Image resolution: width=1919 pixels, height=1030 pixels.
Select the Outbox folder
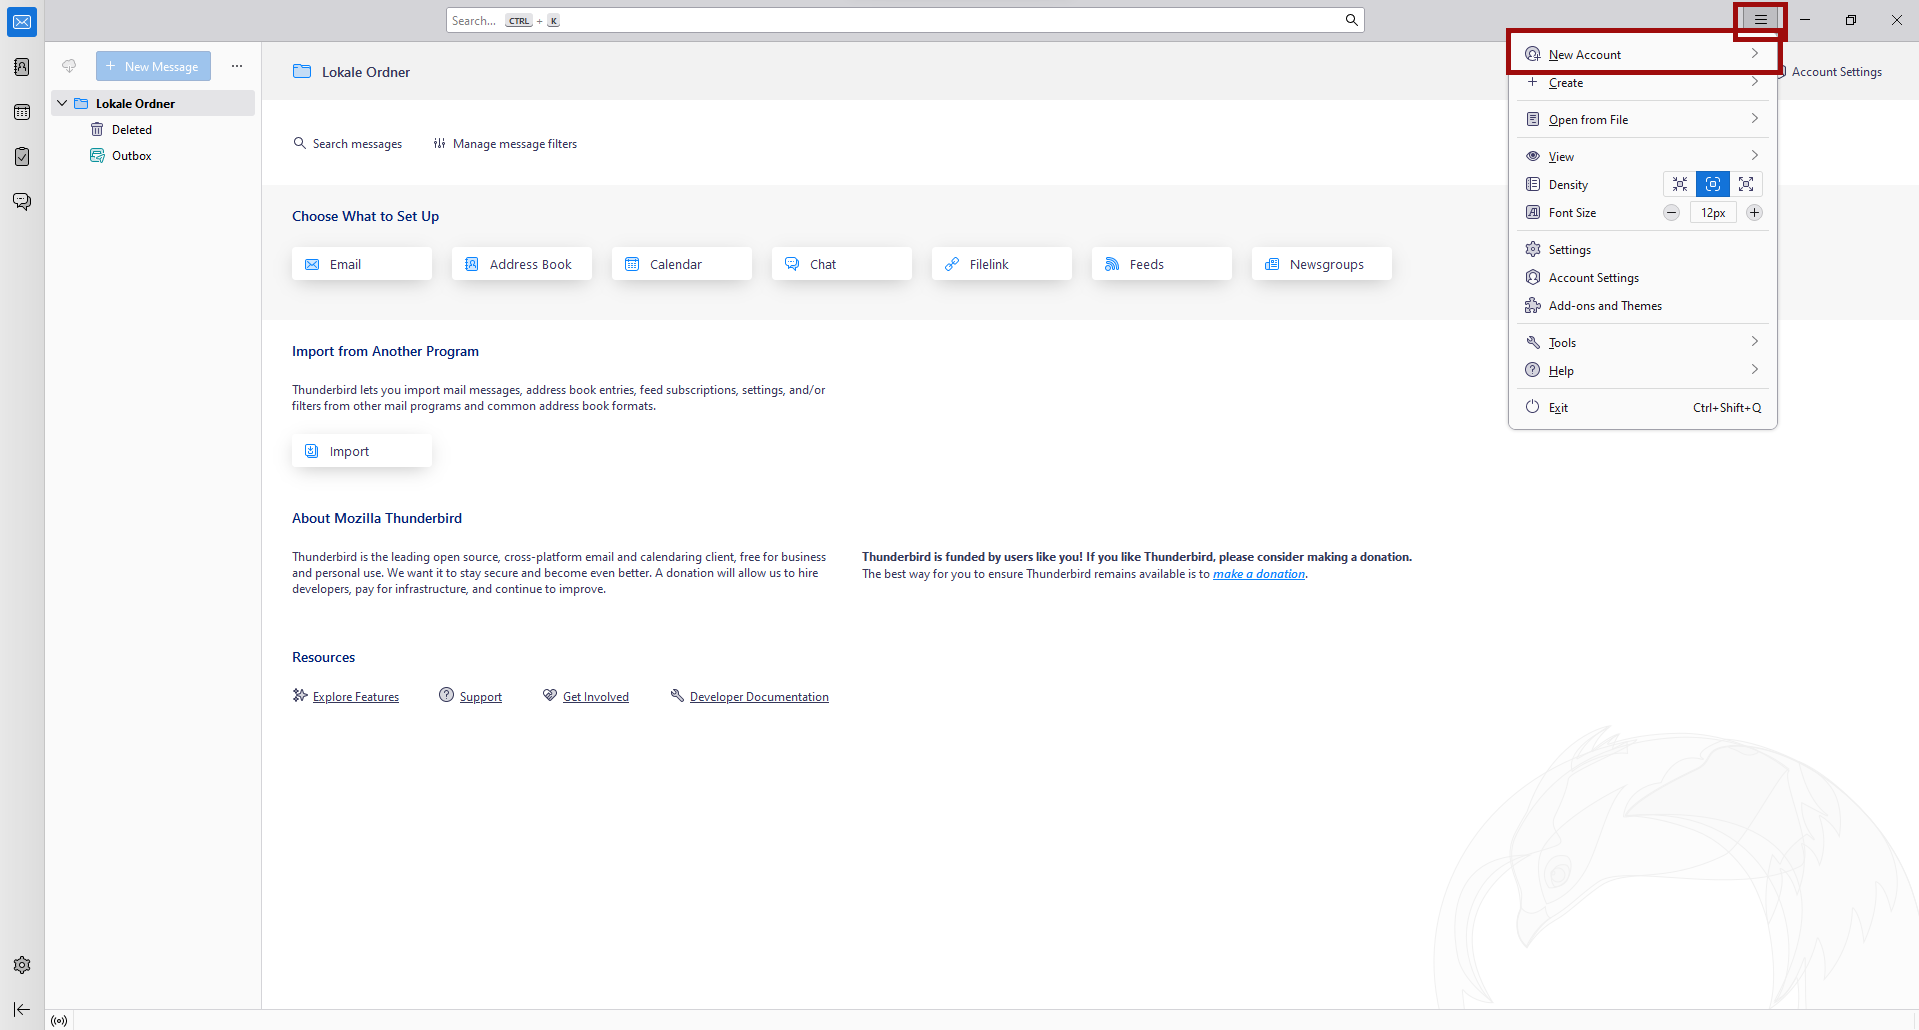click(131, 156)
